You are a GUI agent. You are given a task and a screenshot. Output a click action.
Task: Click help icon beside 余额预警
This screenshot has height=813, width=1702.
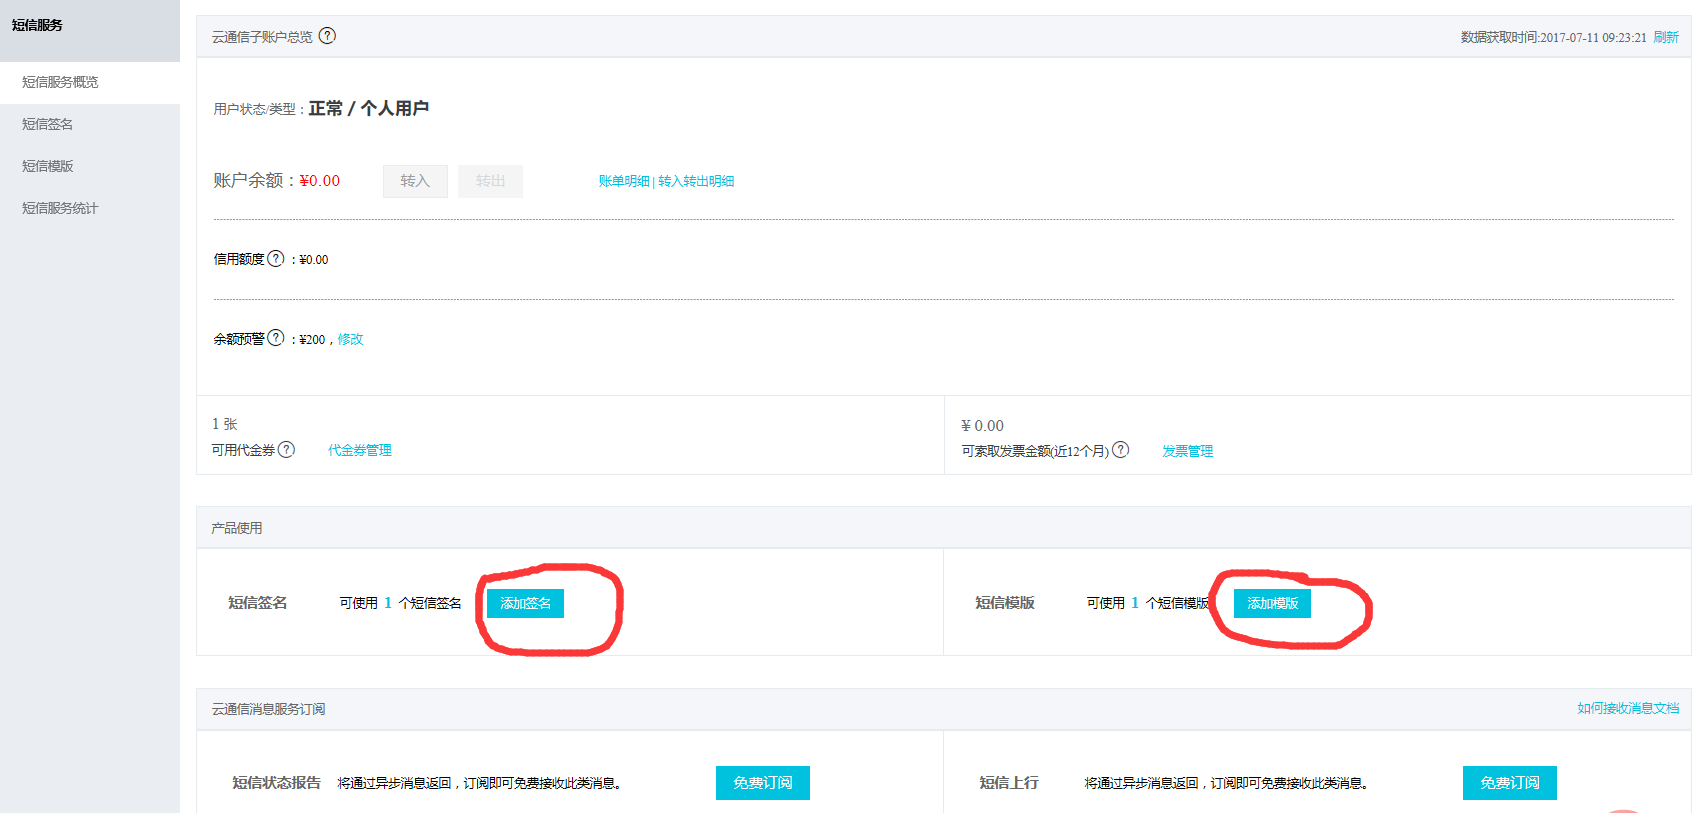[x=276, y=338]
